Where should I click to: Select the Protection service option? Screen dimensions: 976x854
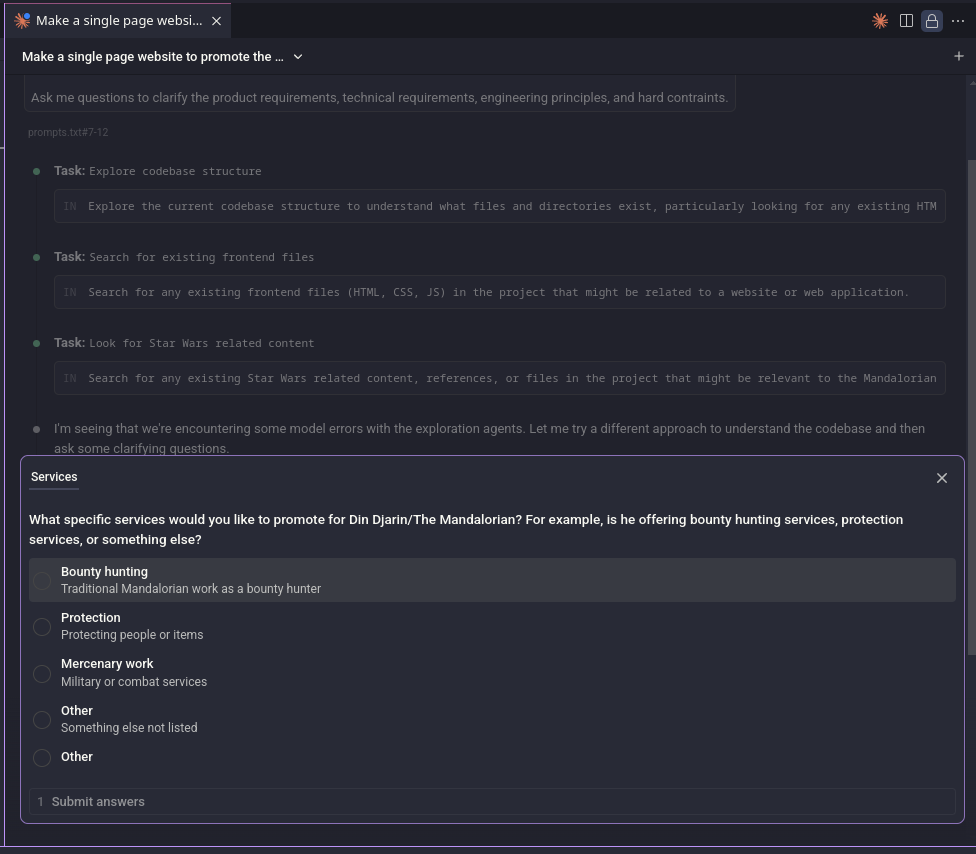[x=42, y=627]
